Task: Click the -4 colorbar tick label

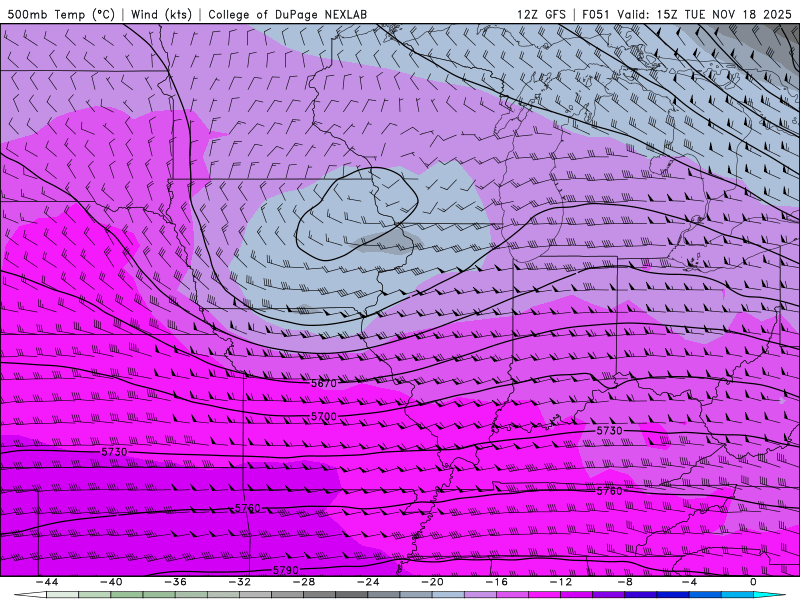Action: click(x=689, y=582)
